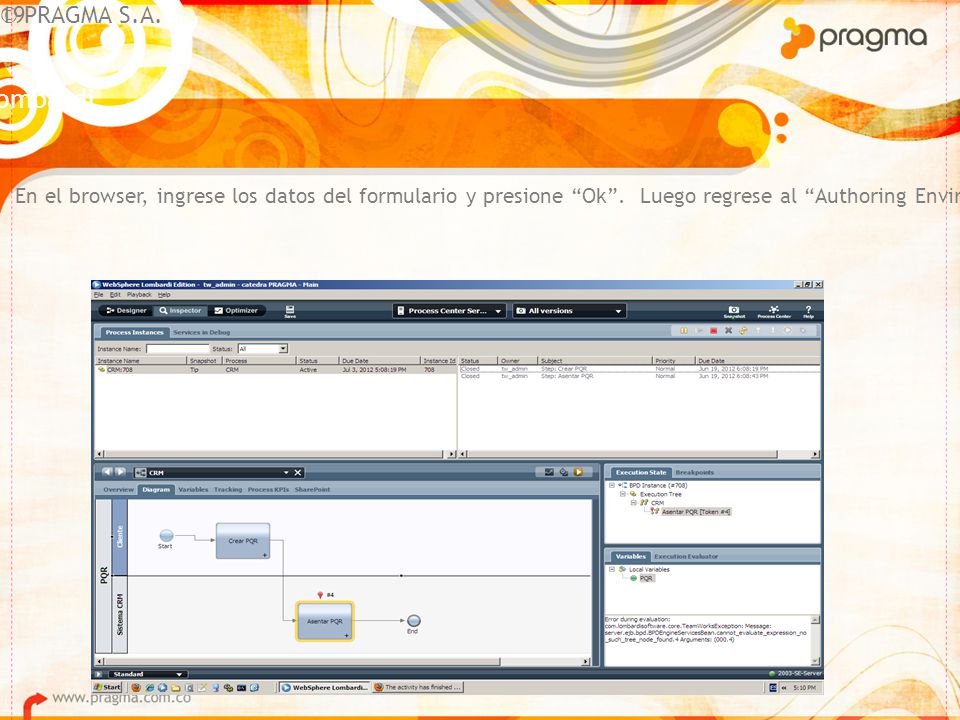Go forward with the right arrow navigation icon
The height and width of the screenshot is (720, 960).
point(121,472)
